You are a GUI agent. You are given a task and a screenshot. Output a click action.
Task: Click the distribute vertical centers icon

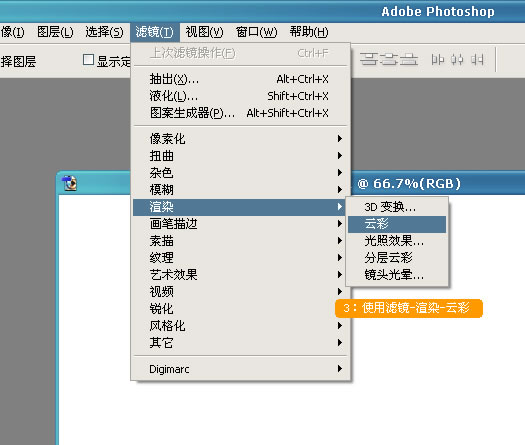(x=389, y=60)
